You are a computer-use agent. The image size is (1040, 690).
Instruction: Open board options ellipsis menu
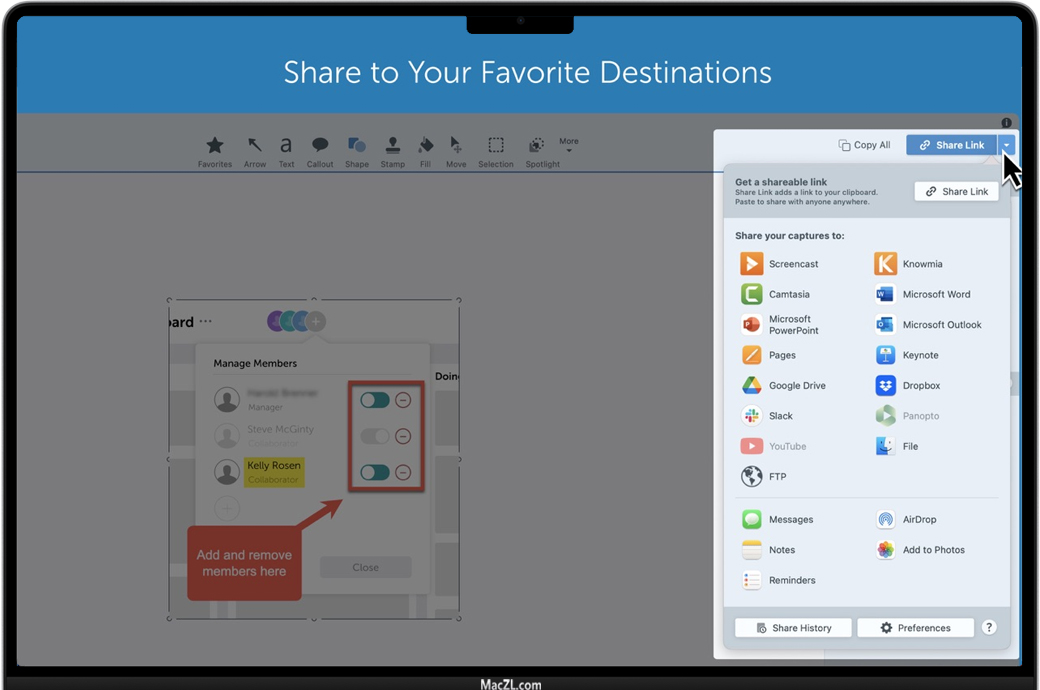coord(206,322)
